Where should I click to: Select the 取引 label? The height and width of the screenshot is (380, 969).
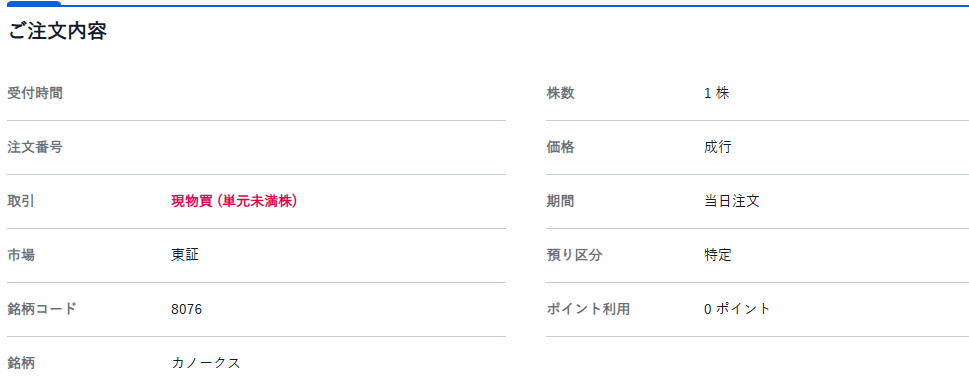pyautogui.click(x=21, y=201)
